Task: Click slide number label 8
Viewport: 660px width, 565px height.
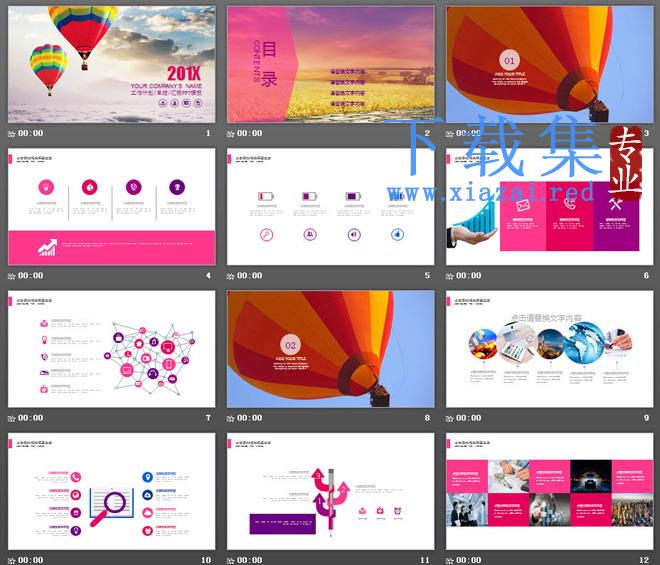Action: click(x=427, y=418)
